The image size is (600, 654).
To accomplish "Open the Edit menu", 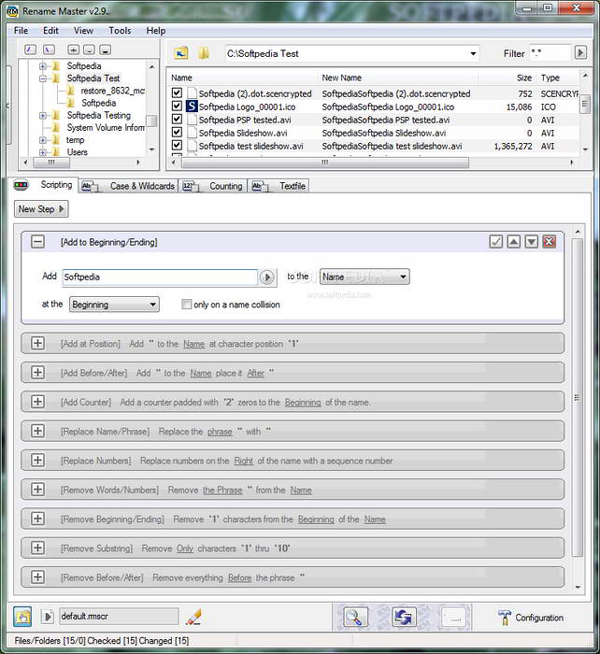I will pyautogui.click(x=51, y=30).
